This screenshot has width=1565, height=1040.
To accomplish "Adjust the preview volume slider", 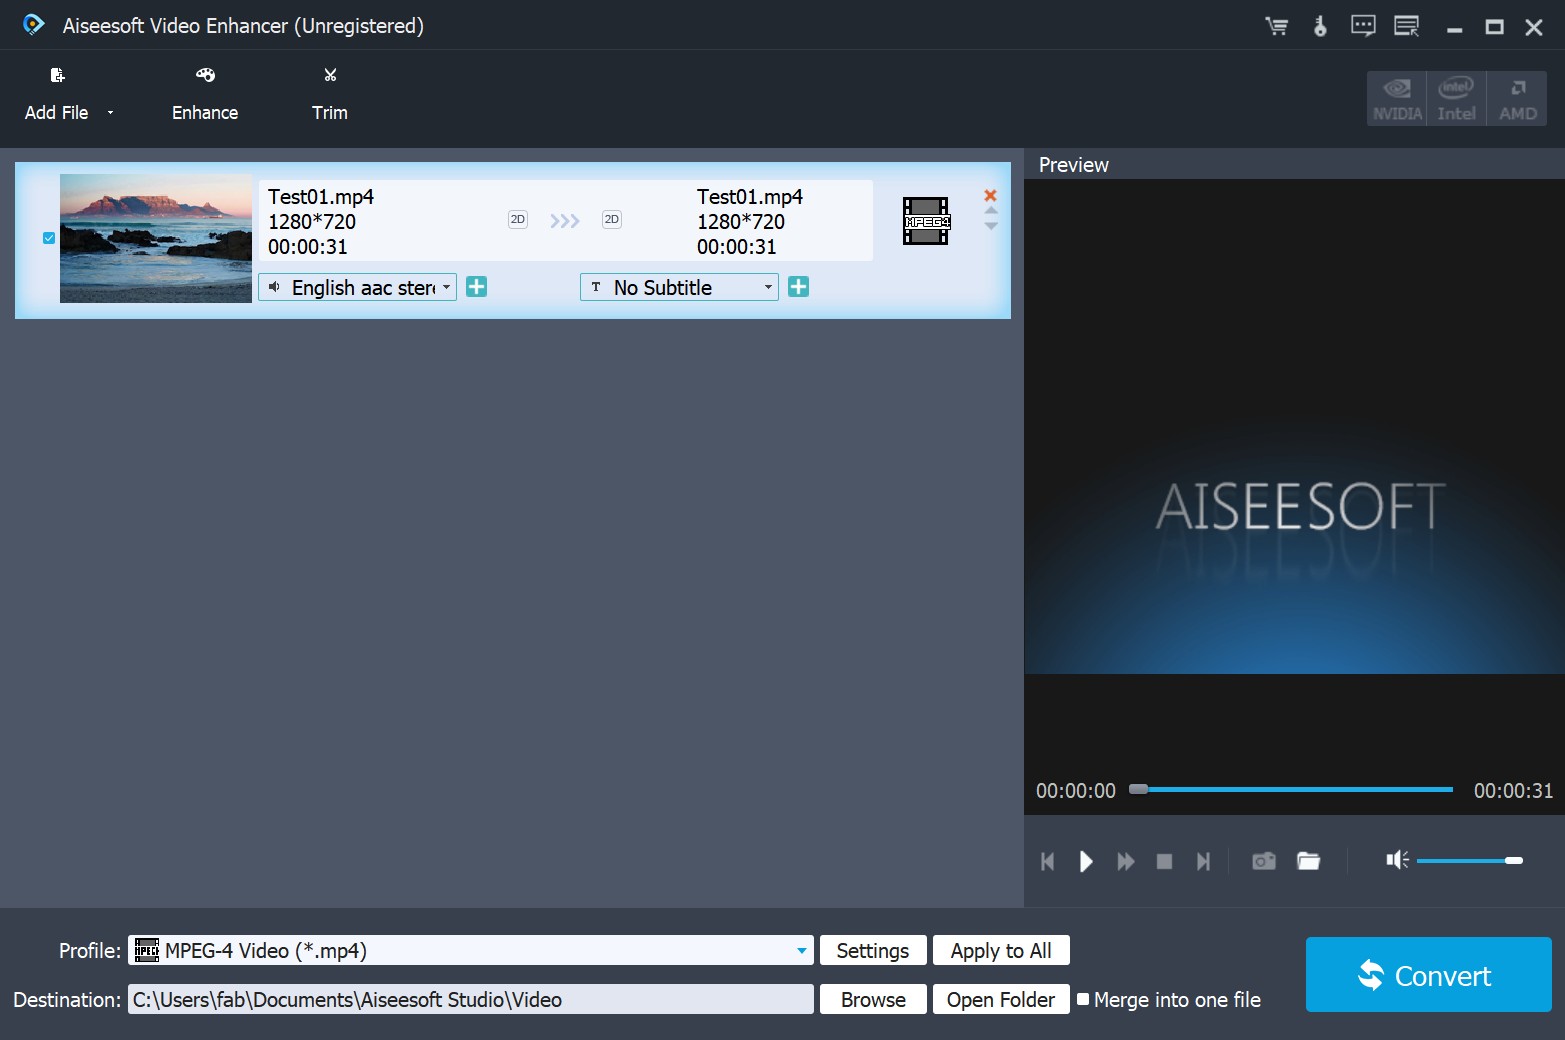I will point(1468,860).
